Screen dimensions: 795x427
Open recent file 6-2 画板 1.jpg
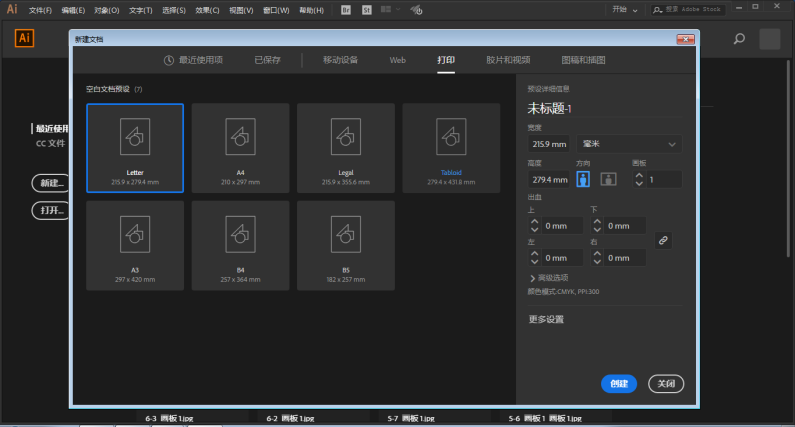tap(291, 418)
